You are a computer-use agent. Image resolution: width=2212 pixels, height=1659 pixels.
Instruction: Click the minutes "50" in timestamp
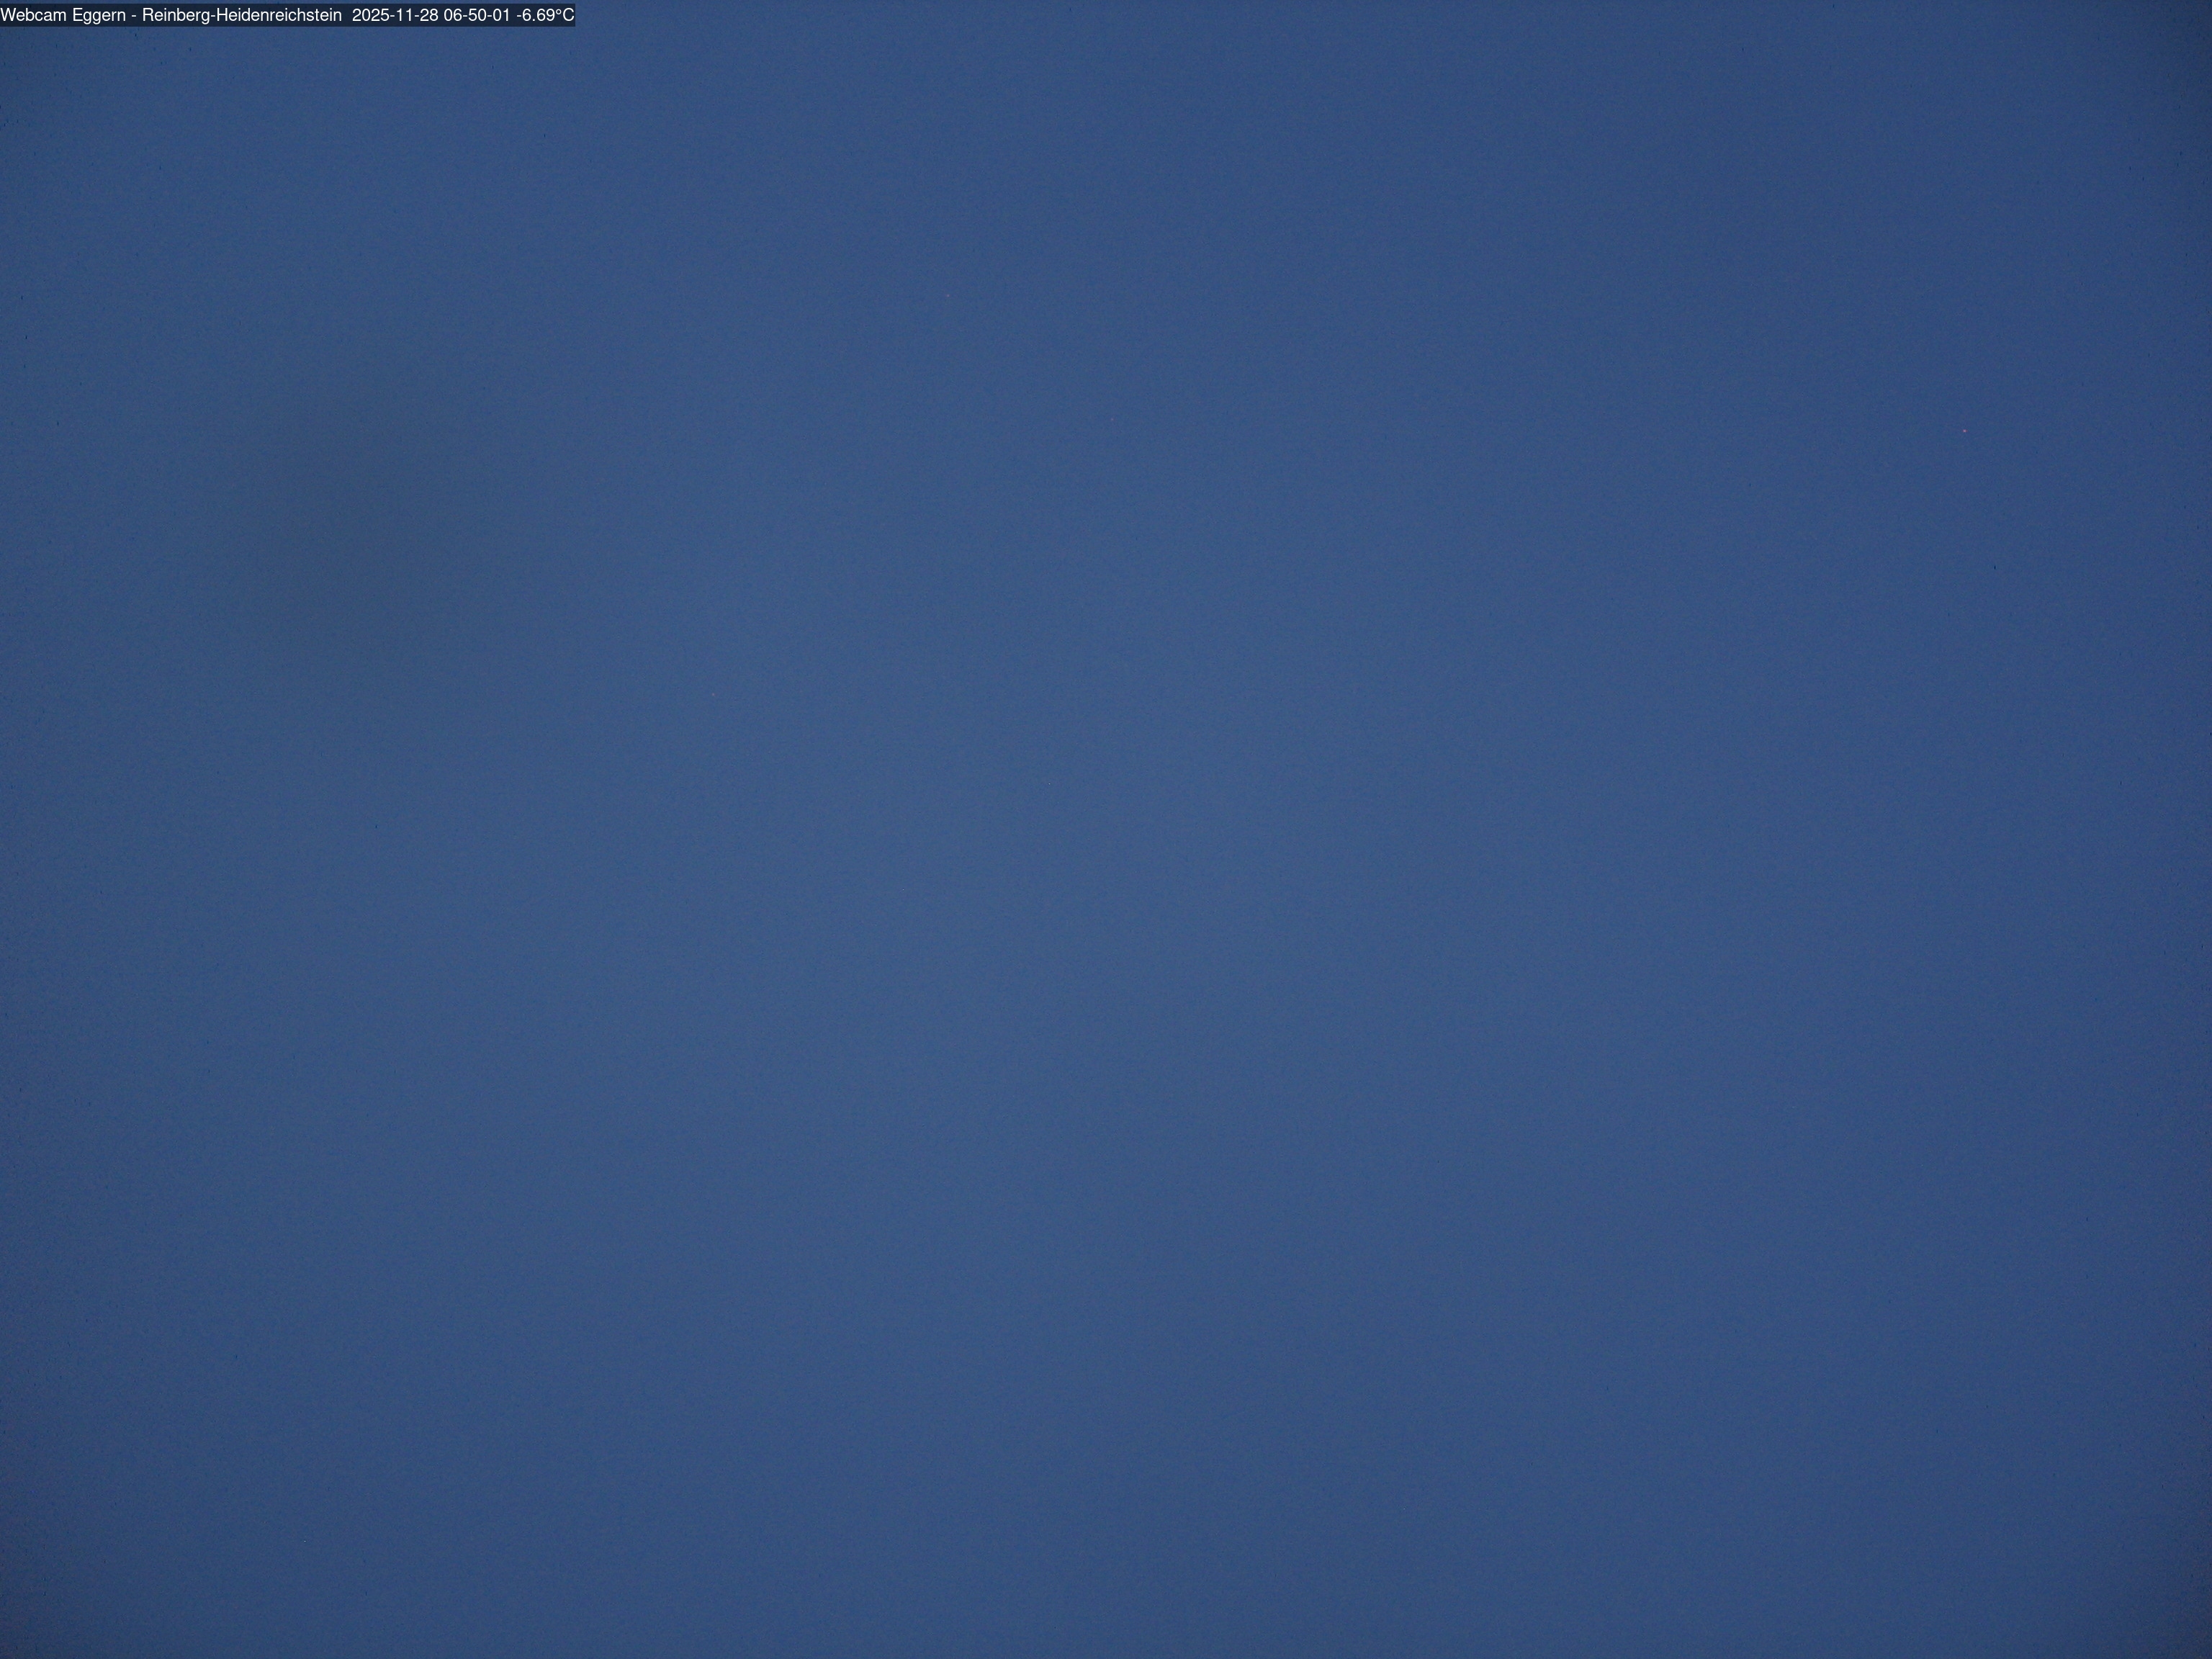[x=478, y=15]
